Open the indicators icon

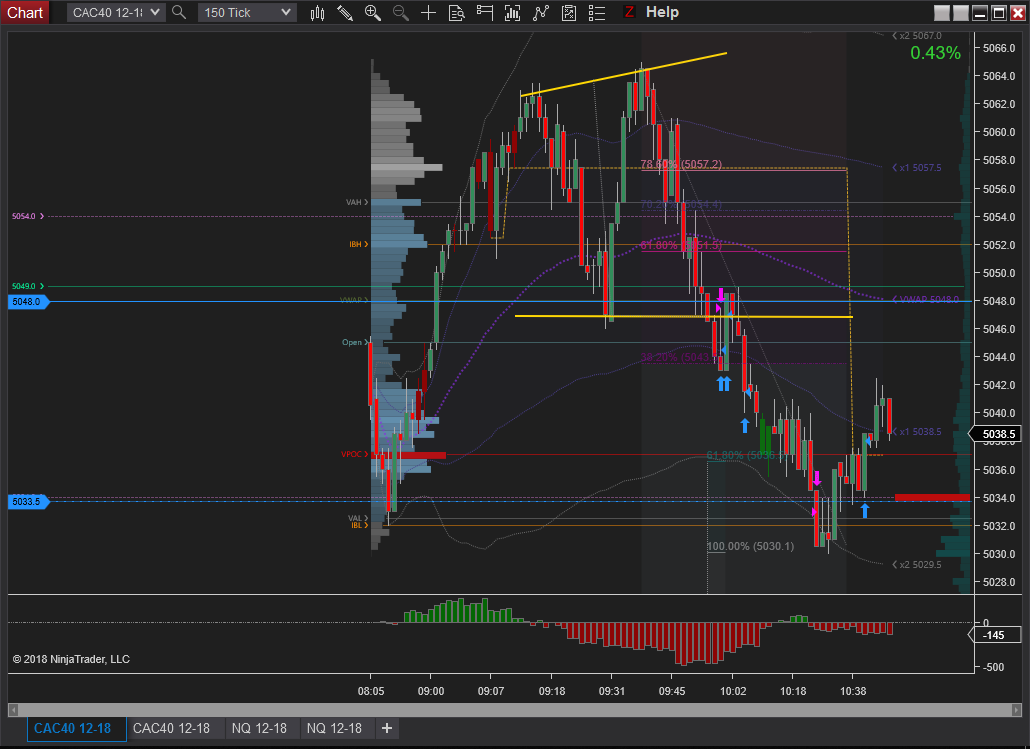(x=541, y=12)
